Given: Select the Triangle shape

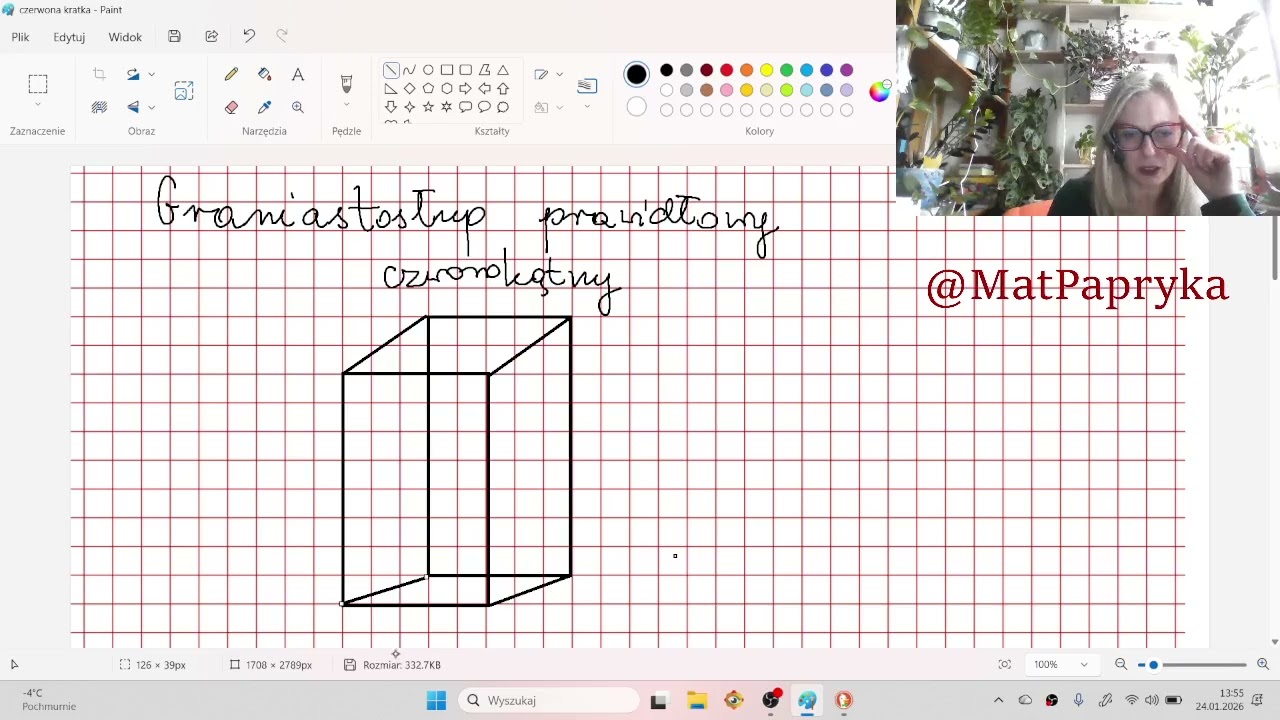Looking at the screenshot, I should click(503, 70).
